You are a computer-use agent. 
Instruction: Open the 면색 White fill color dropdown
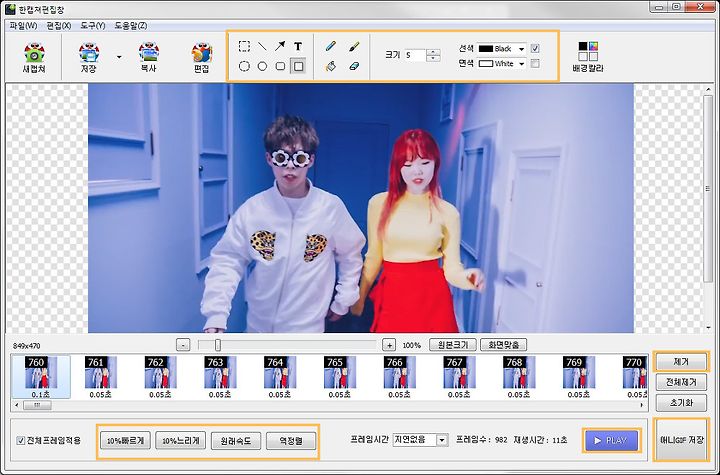click(x=501, y=63)
